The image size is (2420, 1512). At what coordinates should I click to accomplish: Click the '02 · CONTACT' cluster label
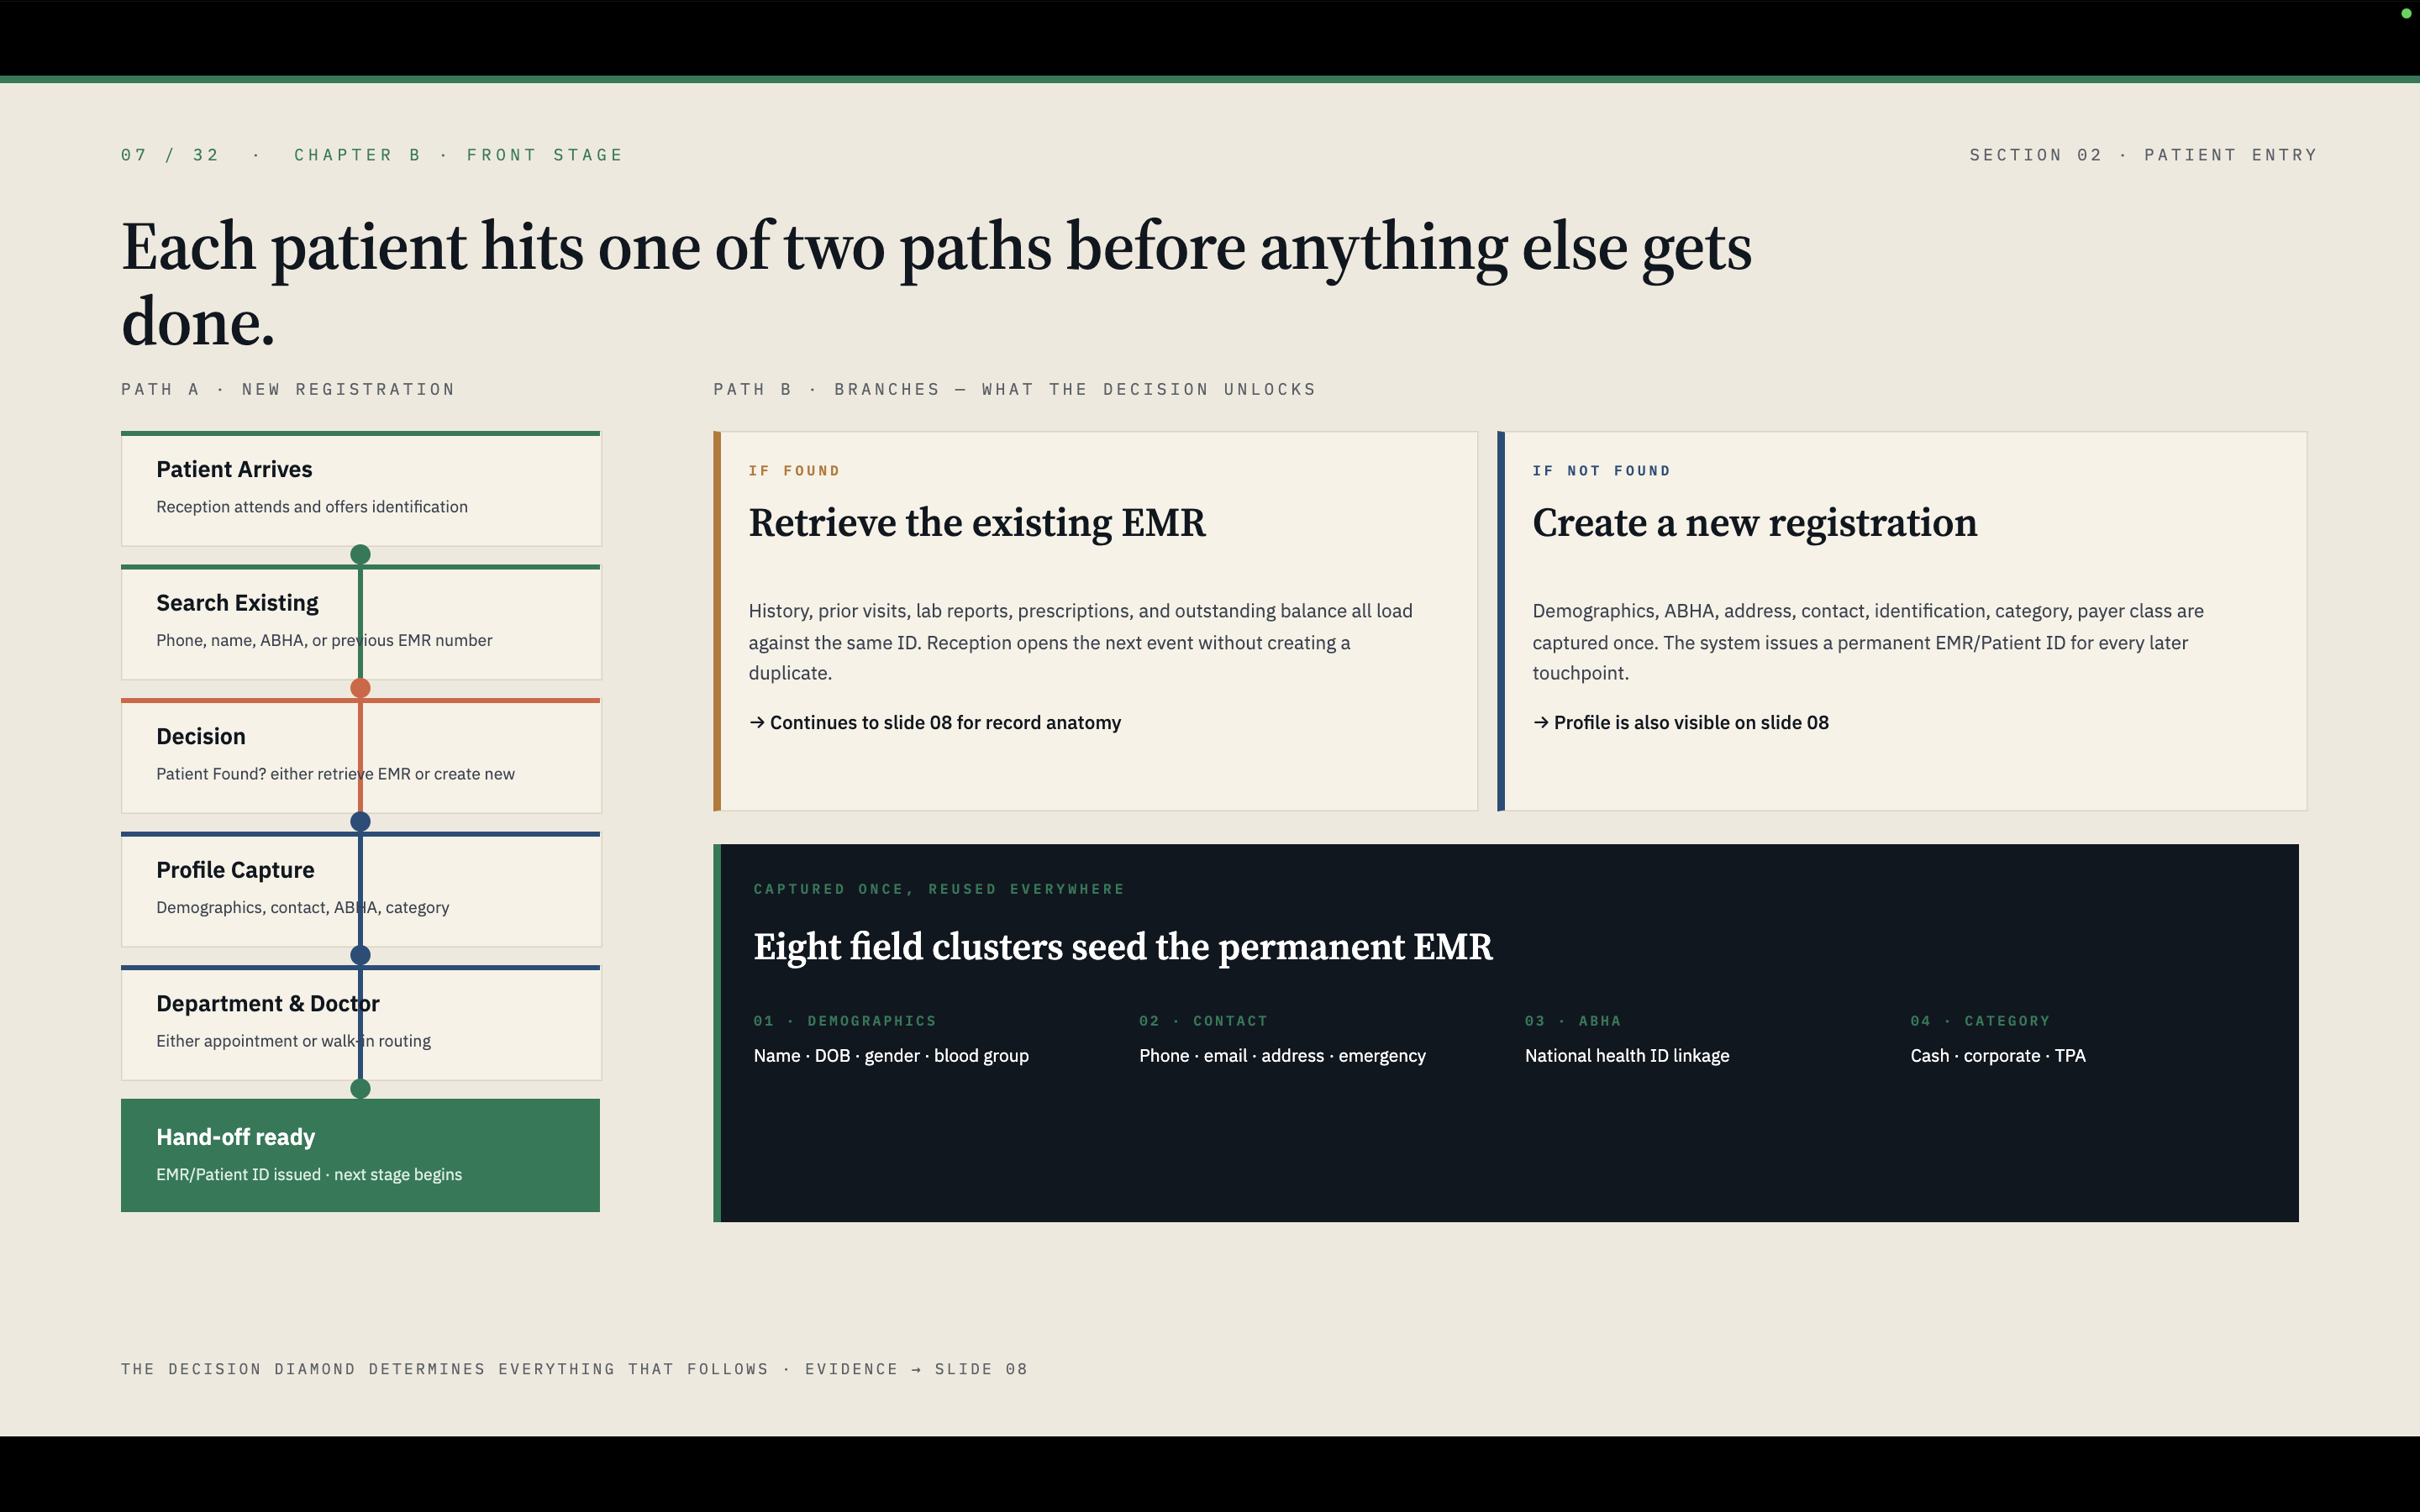click(1203, 1021)
